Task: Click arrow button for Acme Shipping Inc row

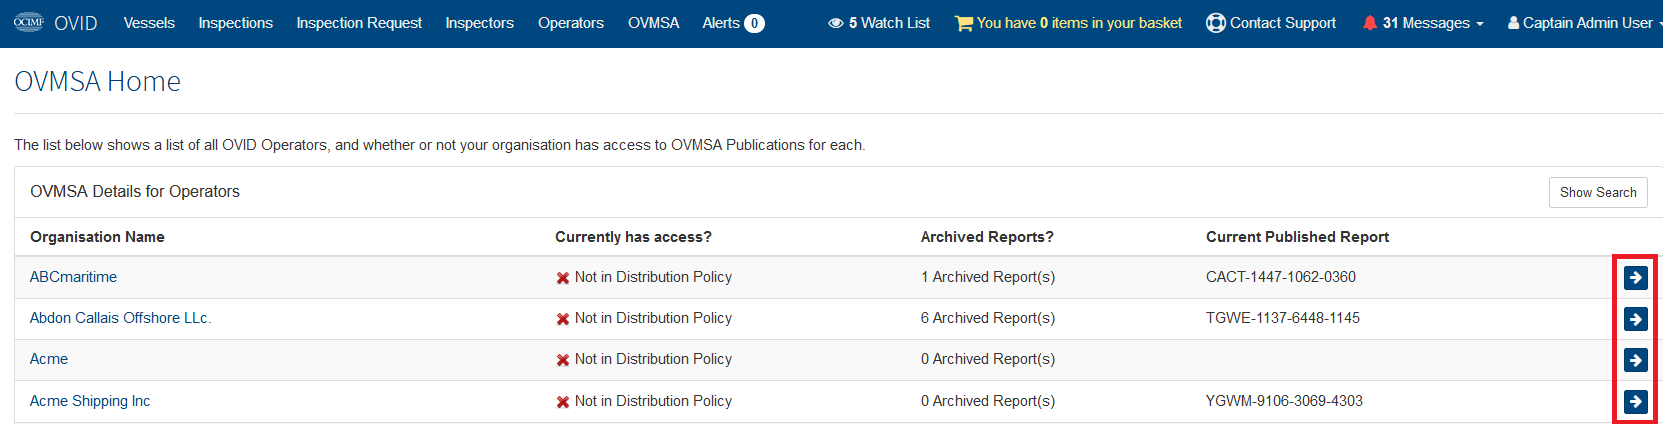Action: coord(1636,401)
